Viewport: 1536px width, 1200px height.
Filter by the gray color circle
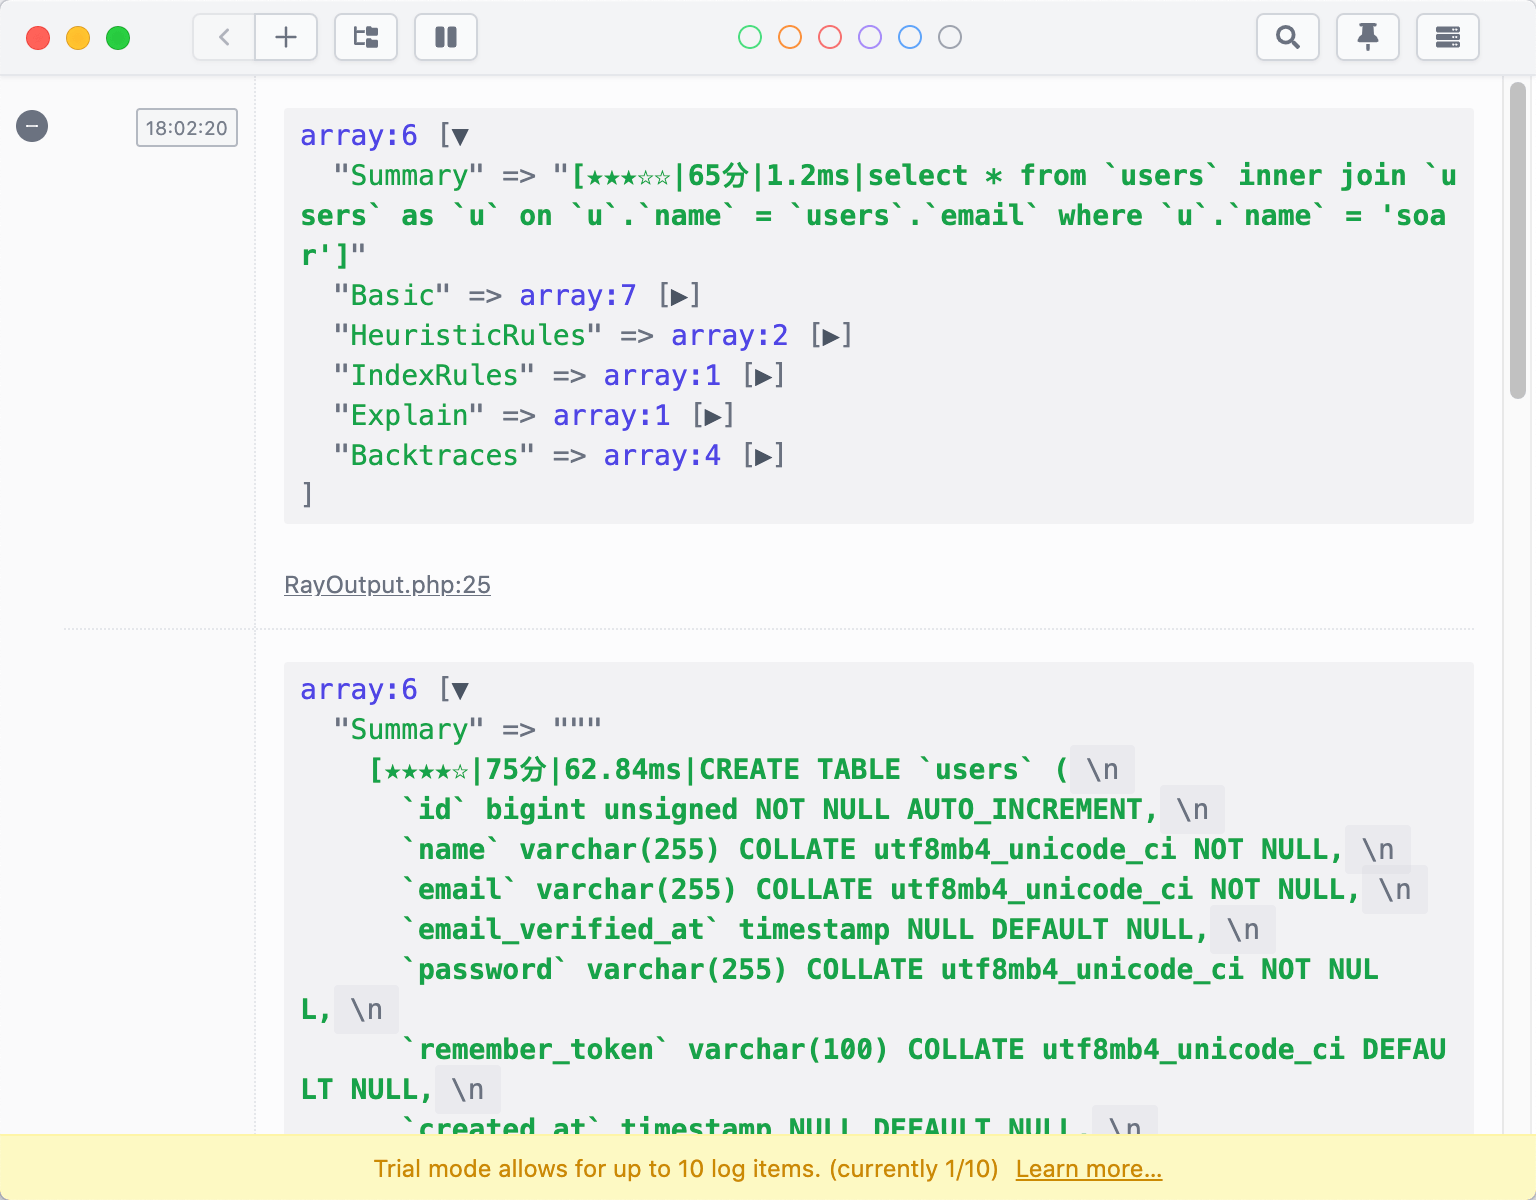(x=950, y=37)
